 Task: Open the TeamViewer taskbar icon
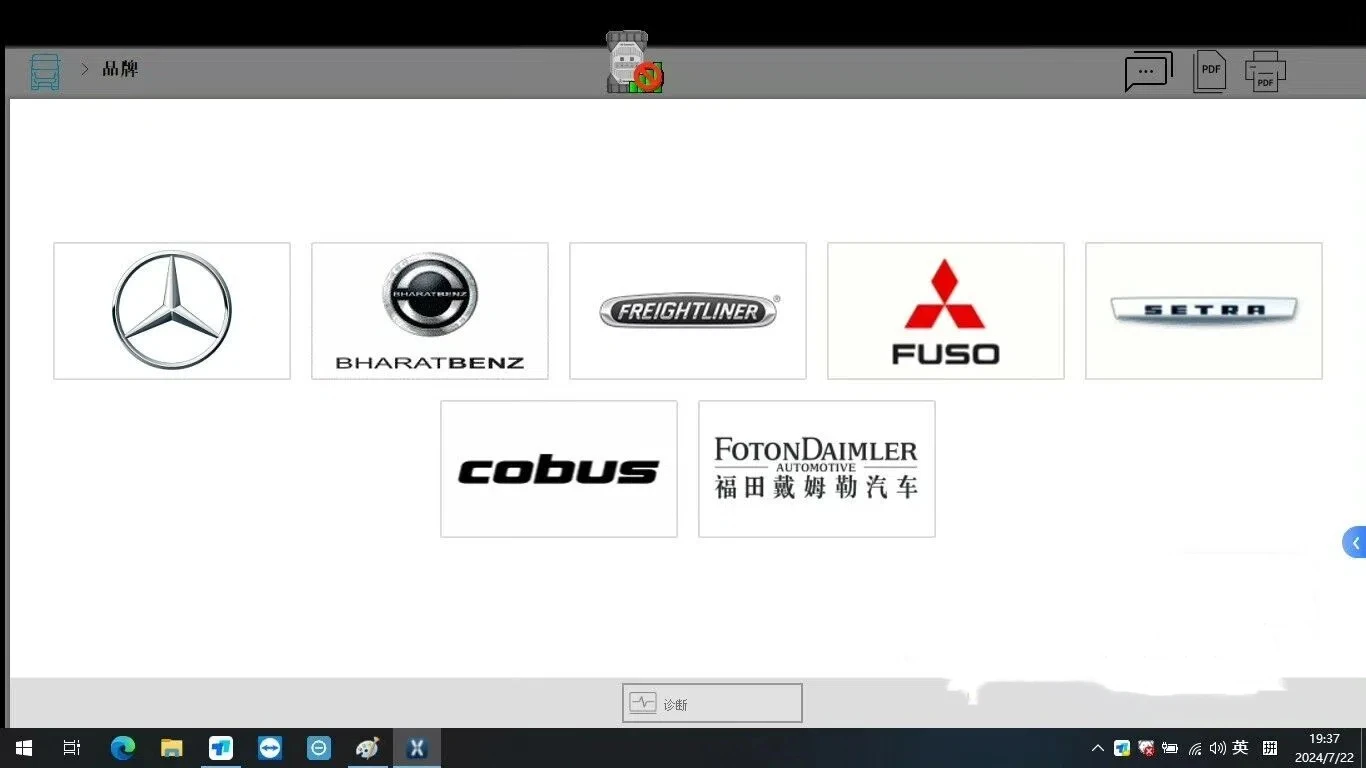(x=270, y=748)
